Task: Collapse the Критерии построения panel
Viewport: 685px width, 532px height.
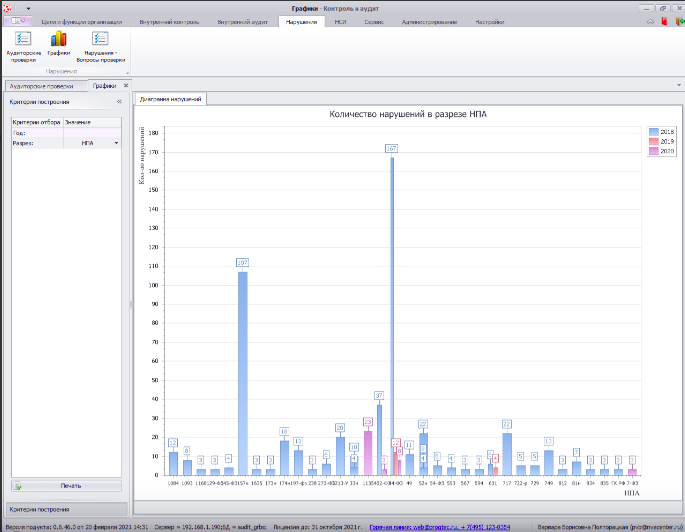Action: pyautogui.click(x=119, y=101)
